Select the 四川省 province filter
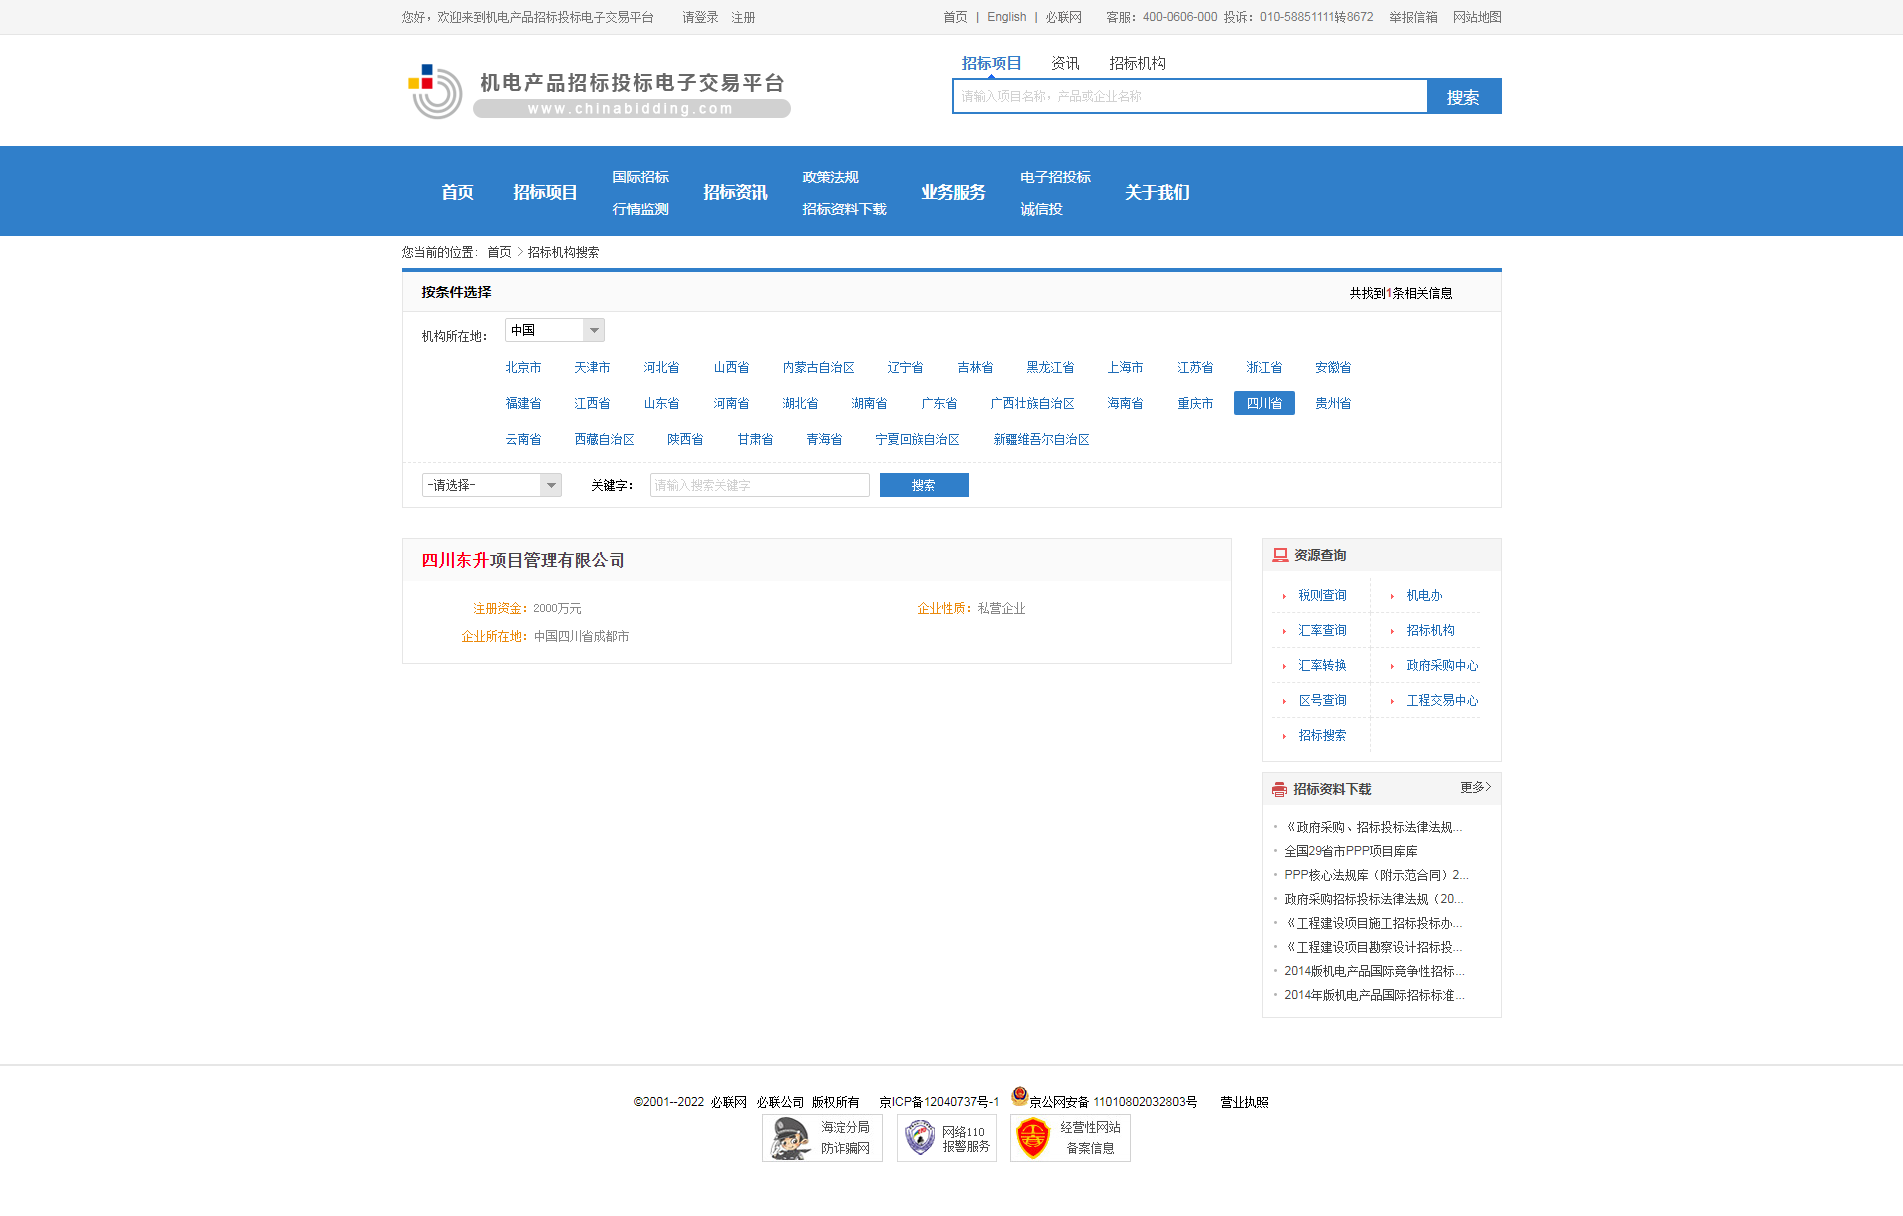This screenshot has width=1903, height=1216. point(1263,402)
